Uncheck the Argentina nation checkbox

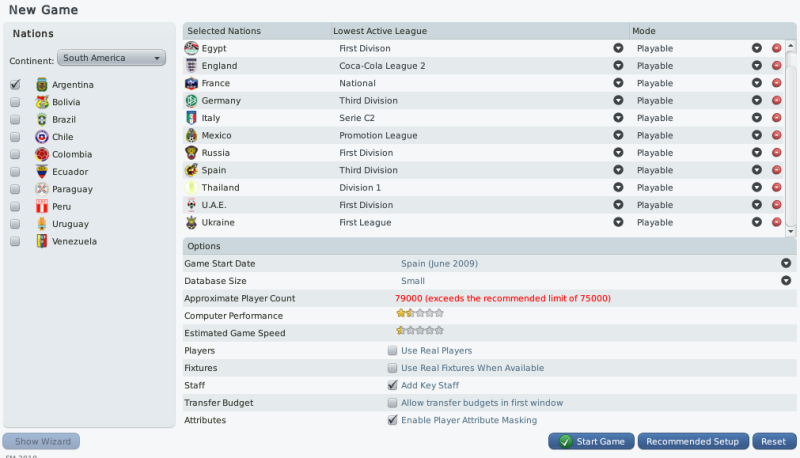[x=15, y=85]
